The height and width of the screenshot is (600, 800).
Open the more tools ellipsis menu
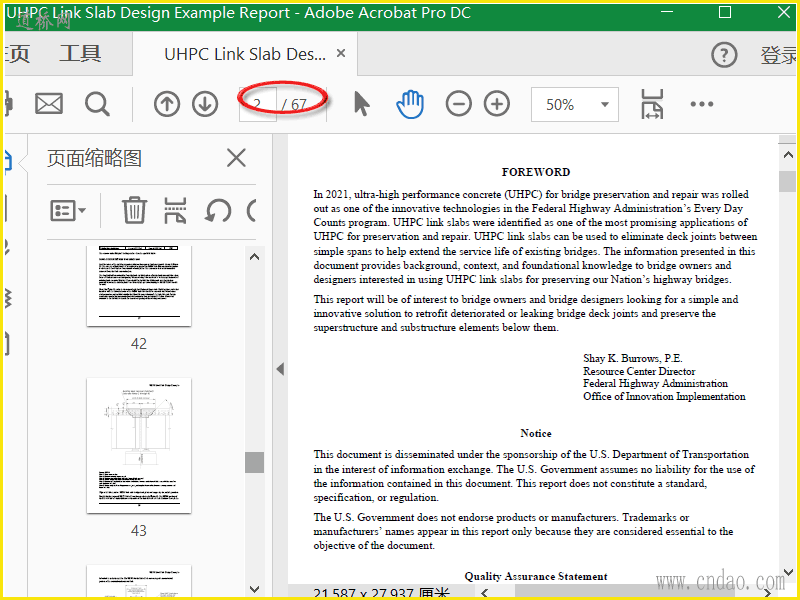702,104
